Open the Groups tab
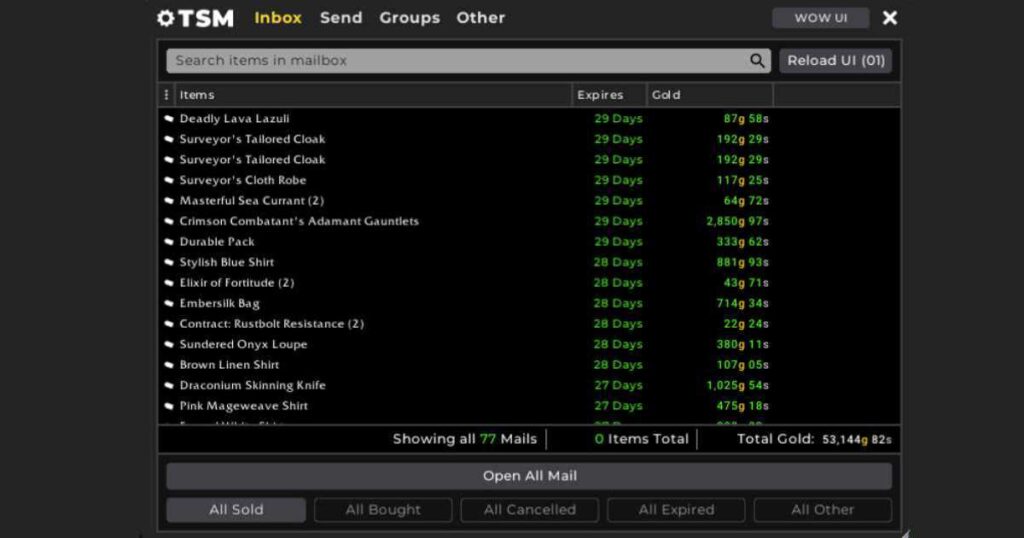This screenshot has height=538, width=1024. point(409,18)
